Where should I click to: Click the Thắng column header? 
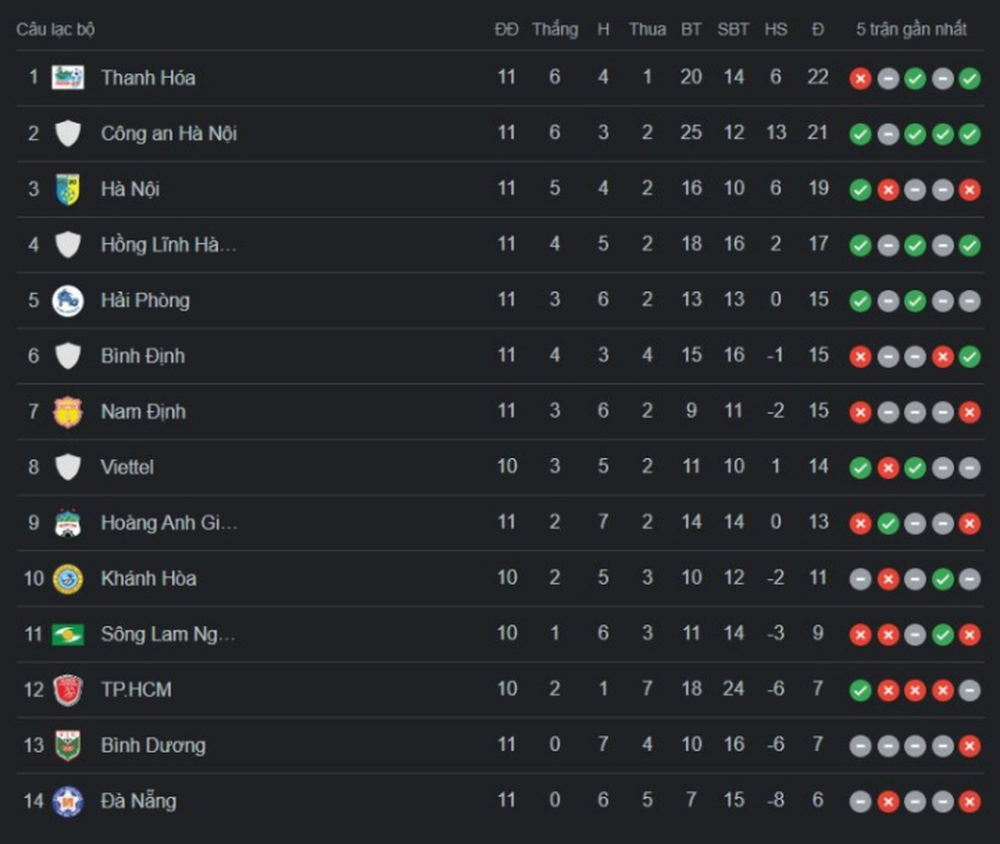[x=555, y=29]
